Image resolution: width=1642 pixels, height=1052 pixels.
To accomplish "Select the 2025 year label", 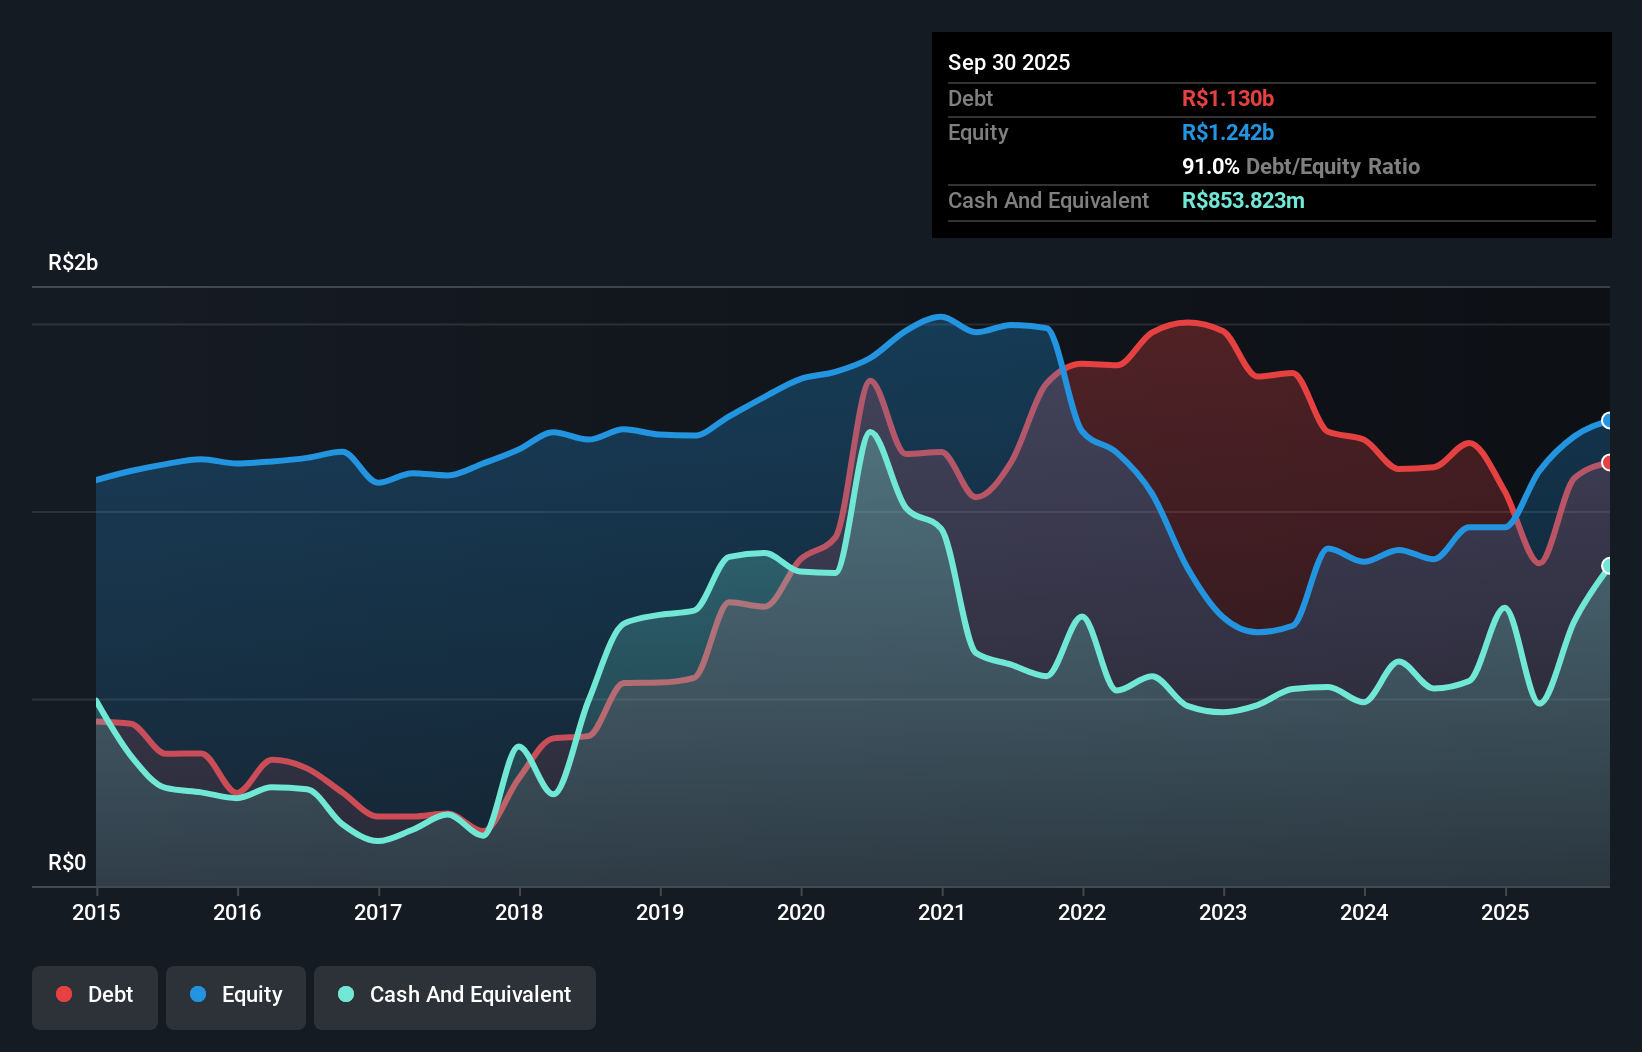I will 1506,912.
